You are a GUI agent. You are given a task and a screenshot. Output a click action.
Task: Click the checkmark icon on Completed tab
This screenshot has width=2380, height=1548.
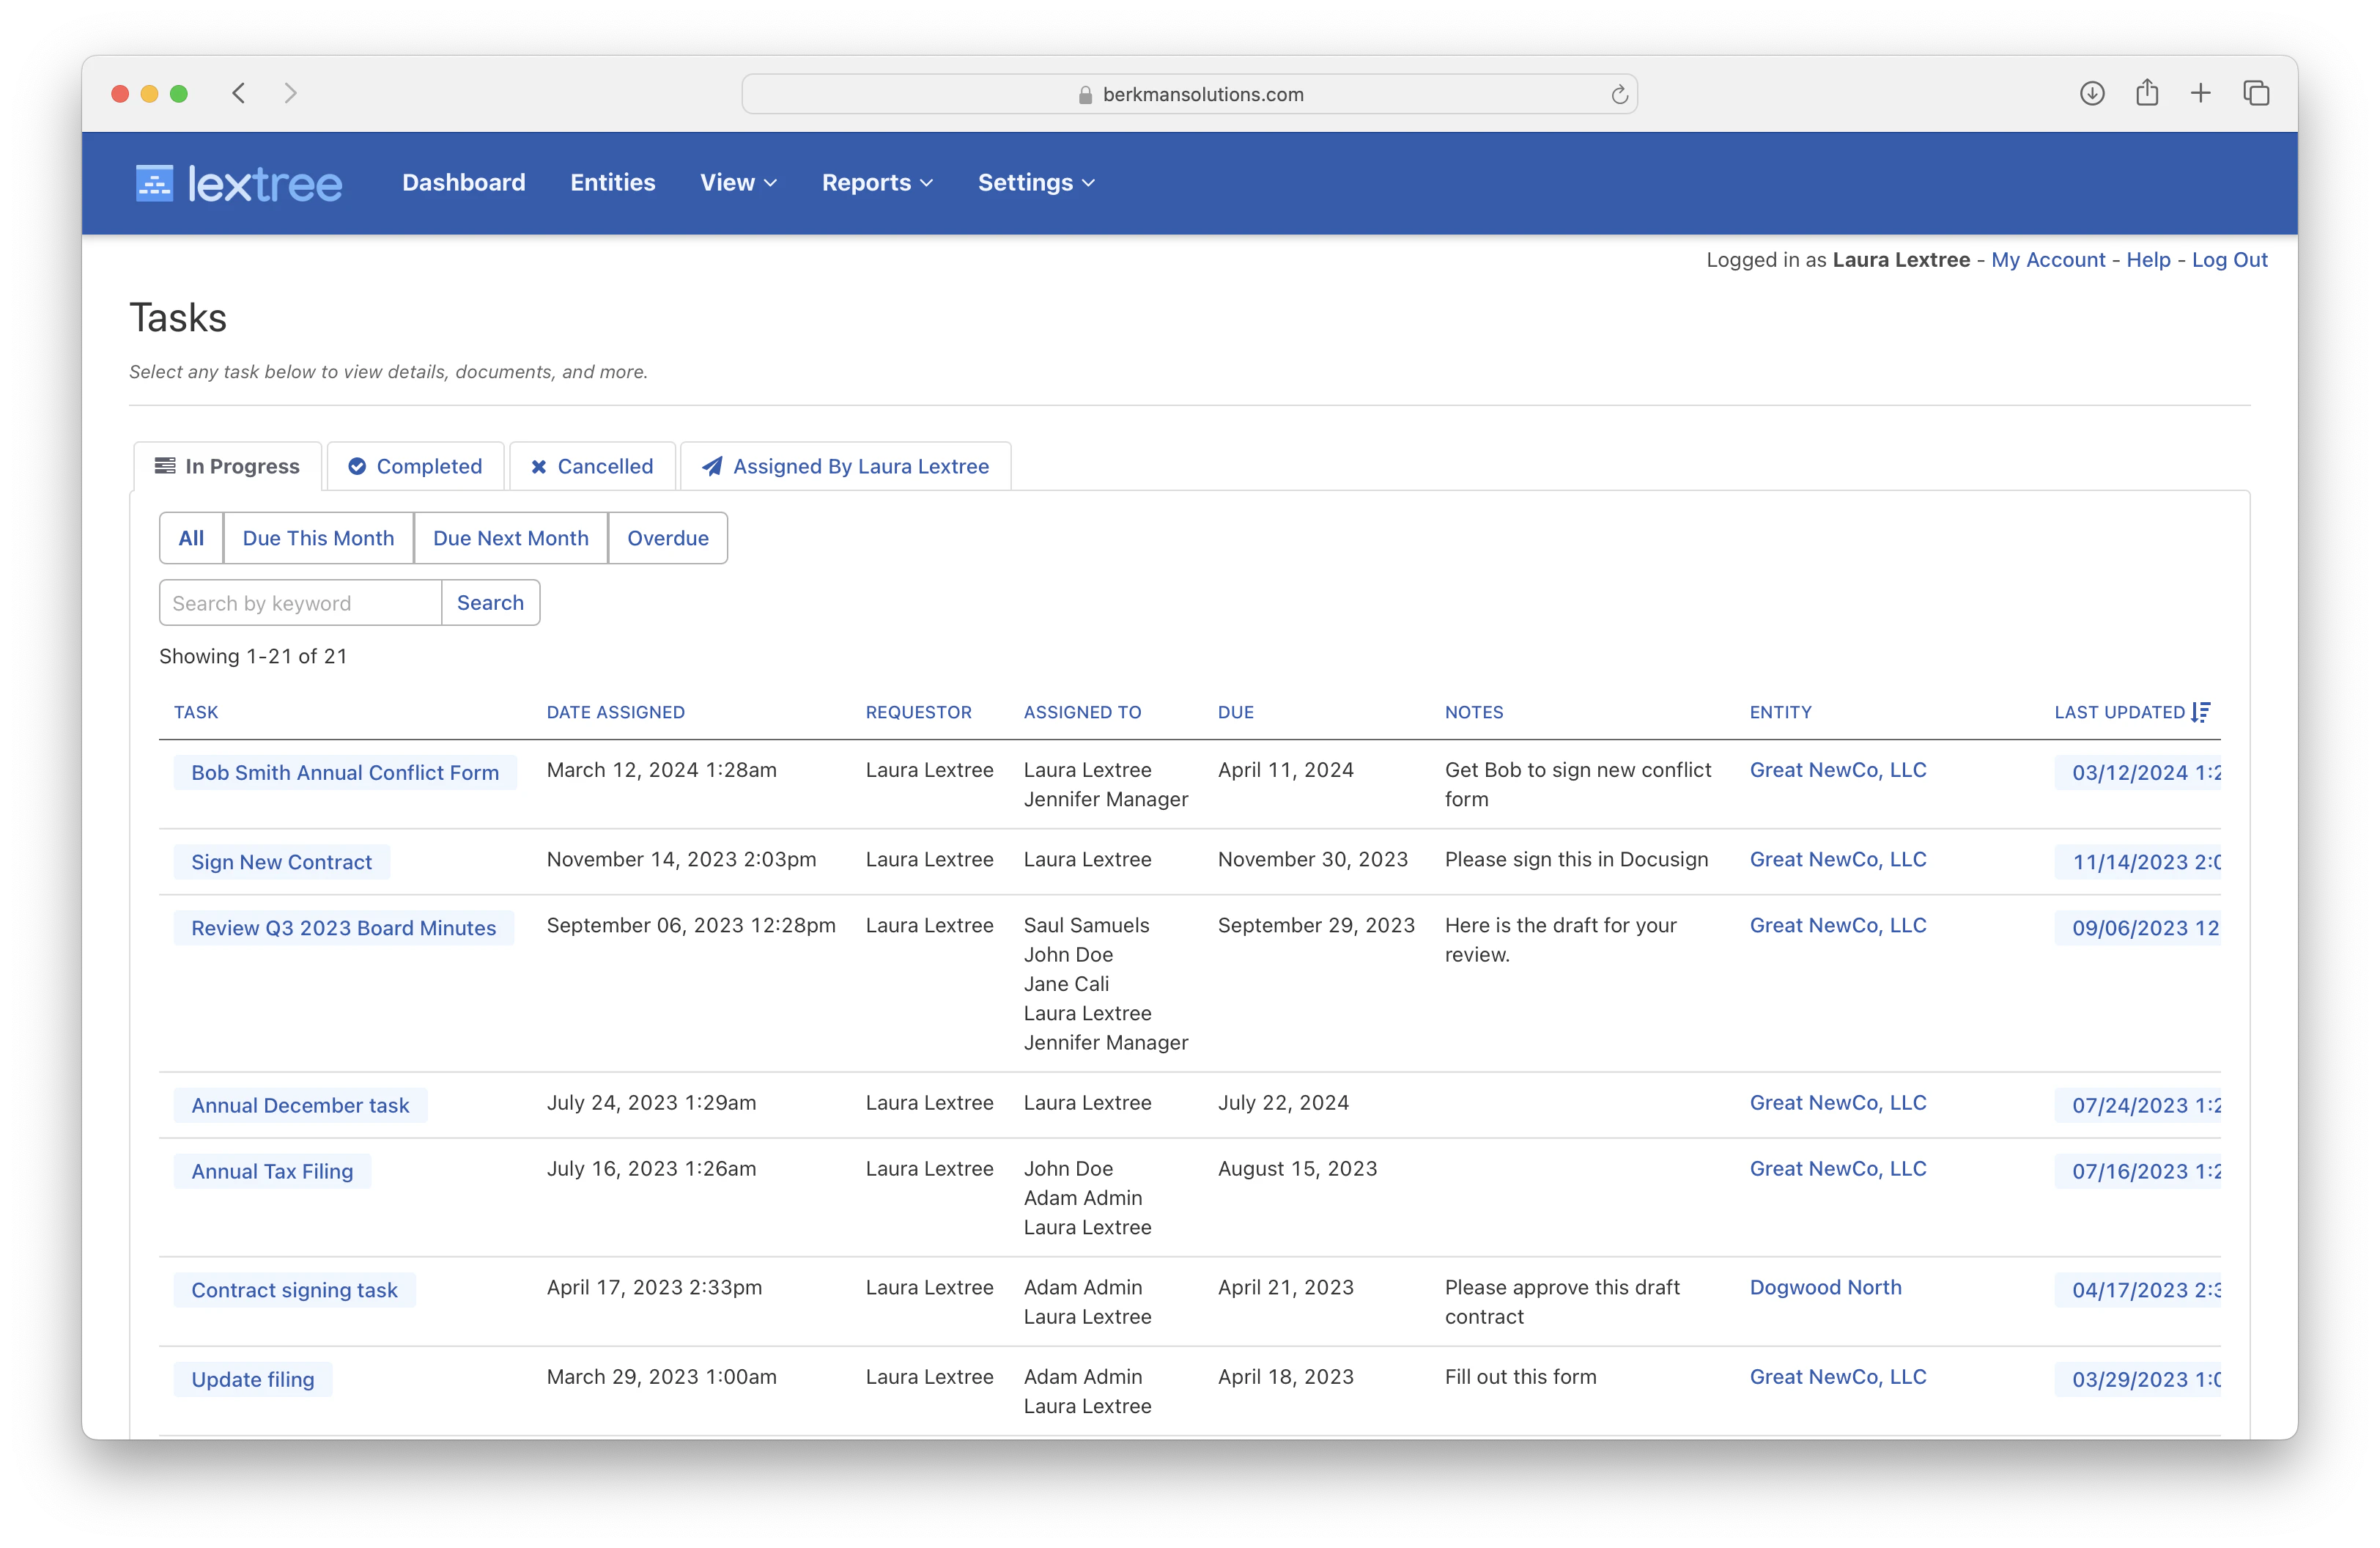pos(358,466)
